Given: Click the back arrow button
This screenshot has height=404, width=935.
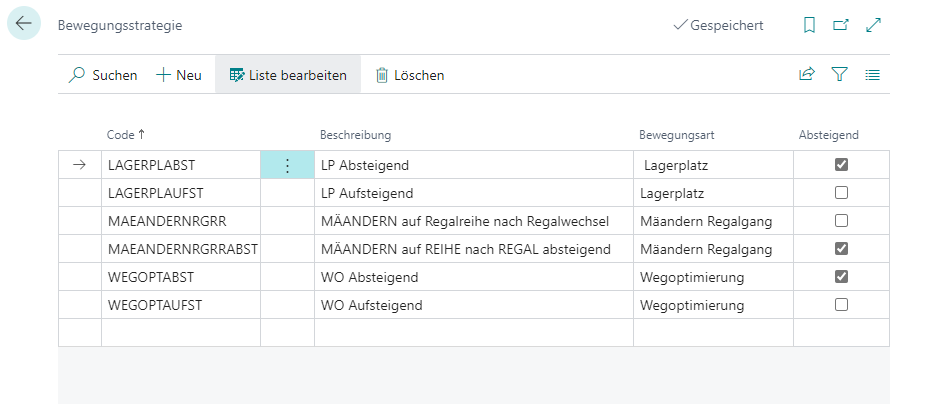Looking at the screenshot, I should pos(24,24).
